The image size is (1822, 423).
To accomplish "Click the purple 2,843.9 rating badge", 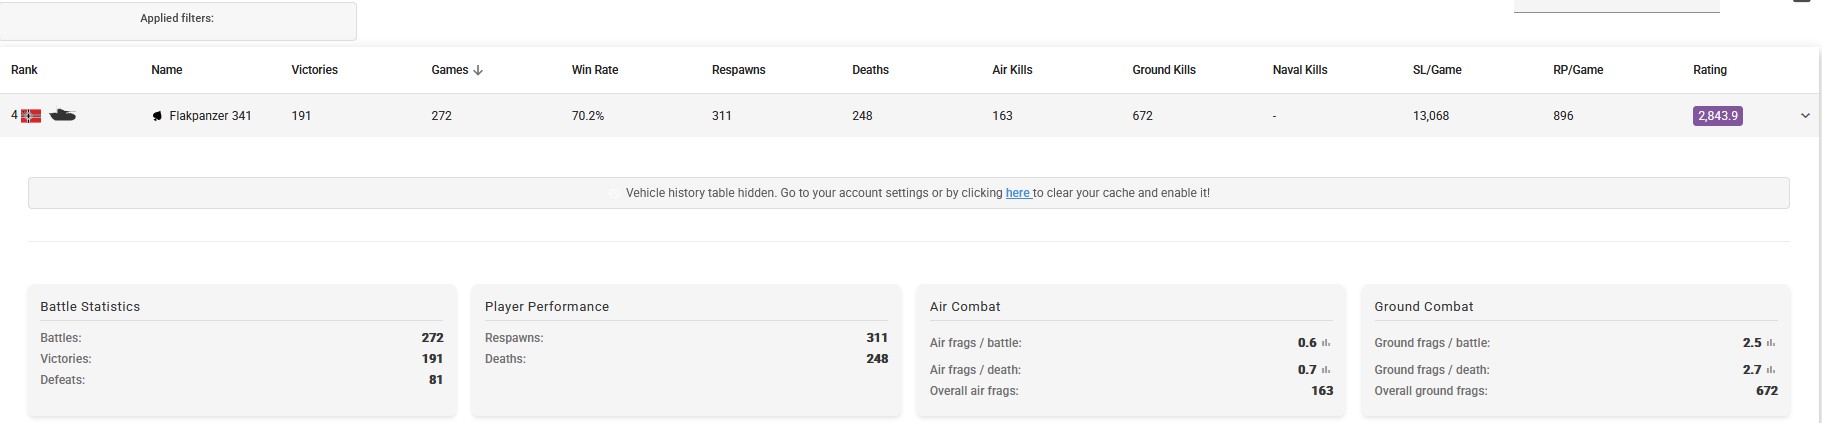I will (1717, 116).
